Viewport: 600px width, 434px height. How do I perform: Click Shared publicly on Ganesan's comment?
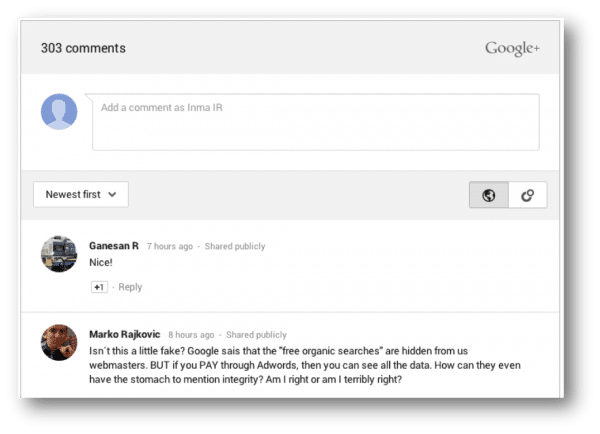click(235, 246)
